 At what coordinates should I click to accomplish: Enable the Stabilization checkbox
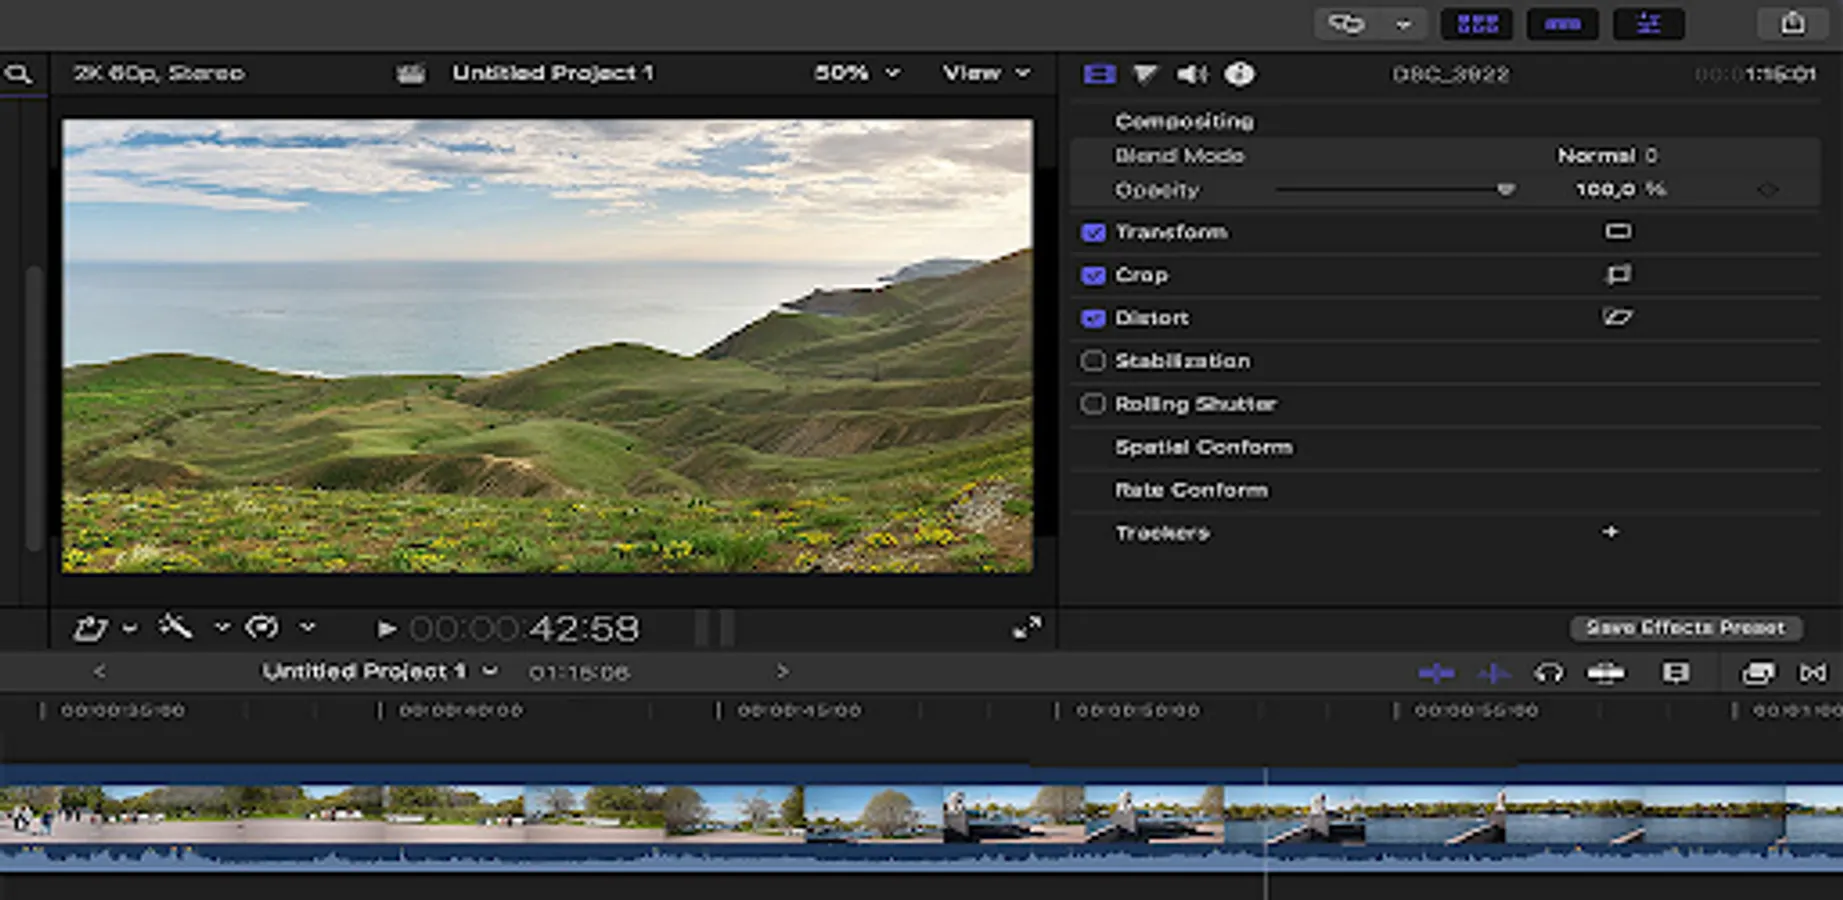coord(1093,361)
